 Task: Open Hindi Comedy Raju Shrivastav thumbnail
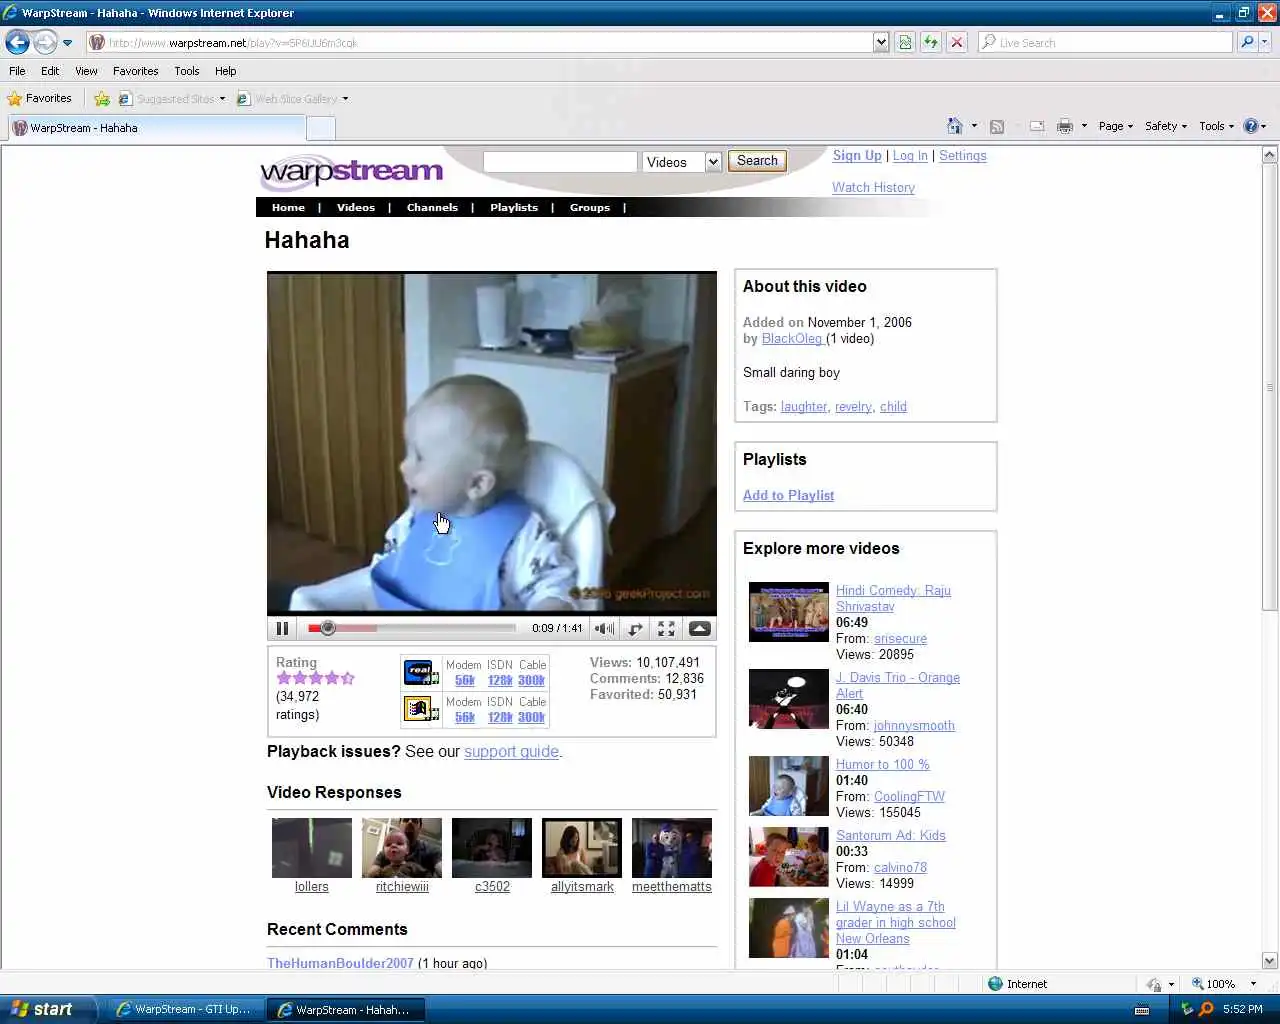pos(789,612)
